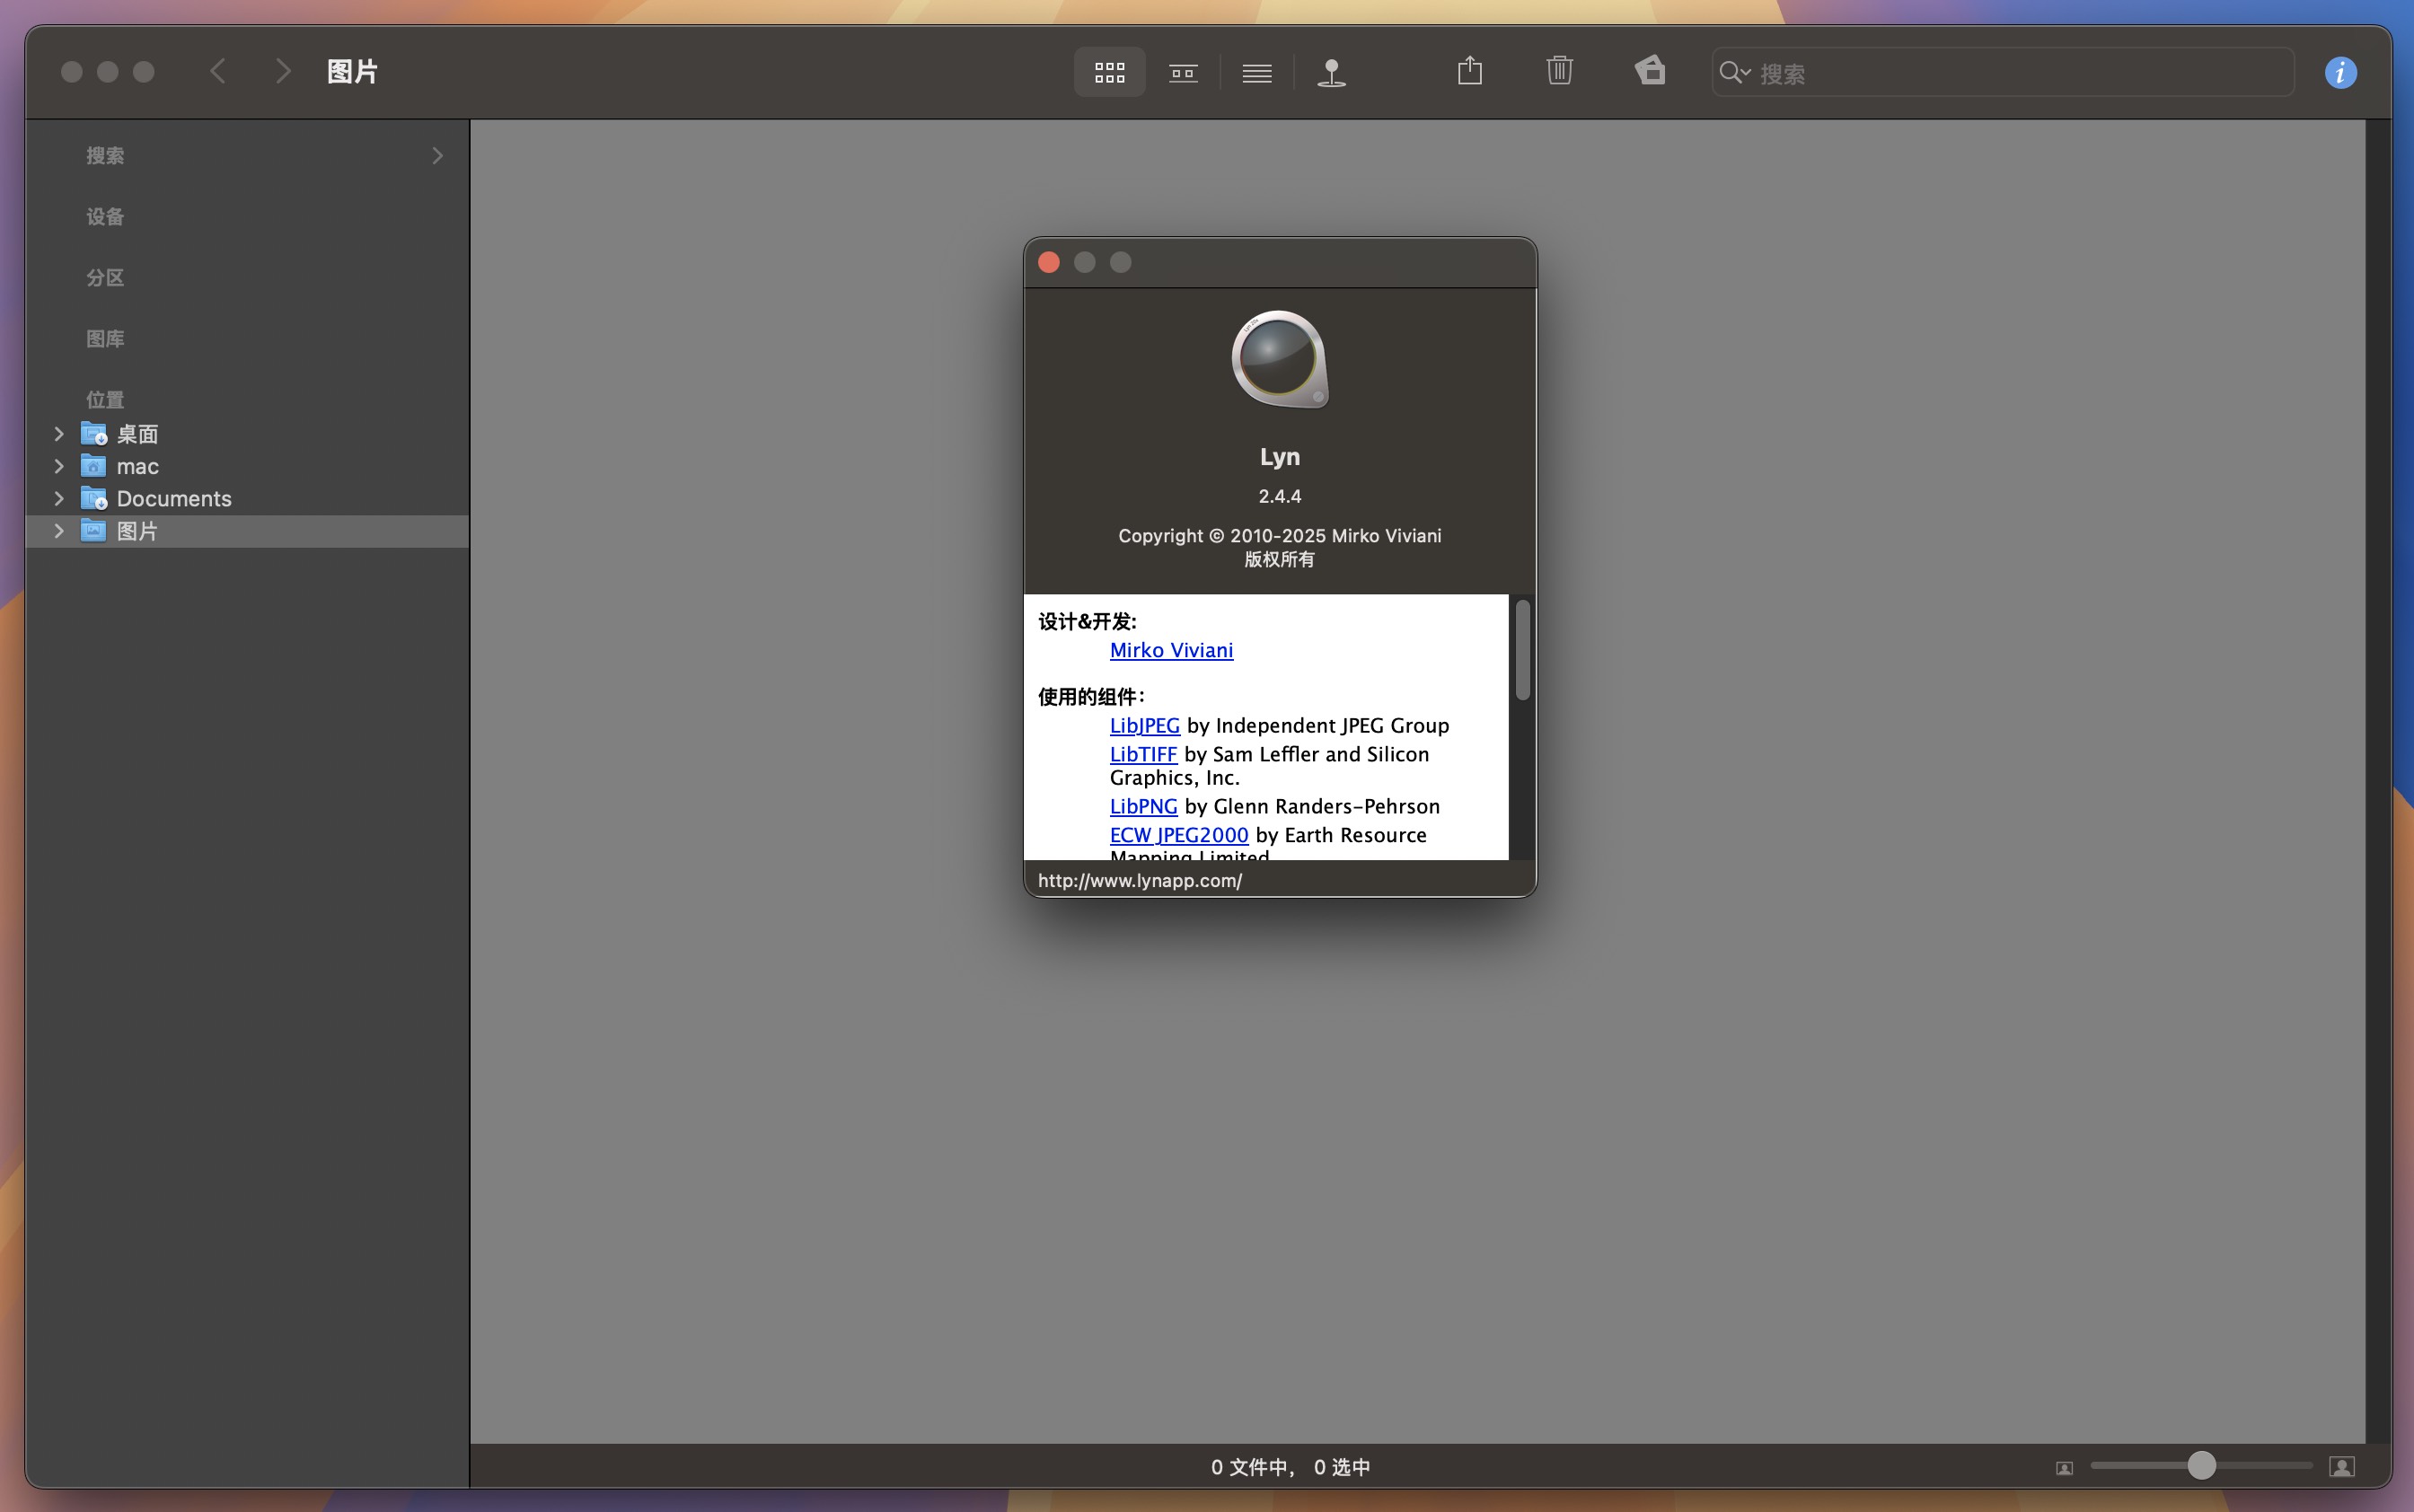The image size is (2414, 1512).
Task: Switch to list view mode
Action: (1257, 72)
